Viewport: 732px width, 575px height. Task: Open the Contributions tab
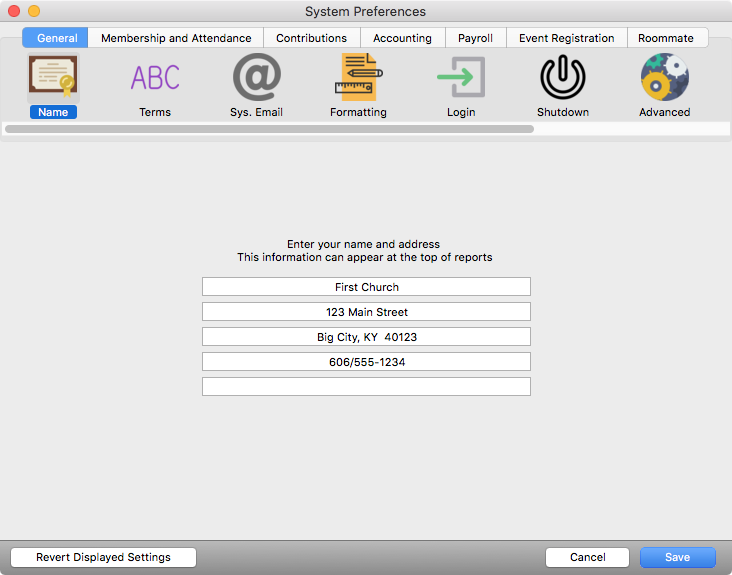point(311,38)
